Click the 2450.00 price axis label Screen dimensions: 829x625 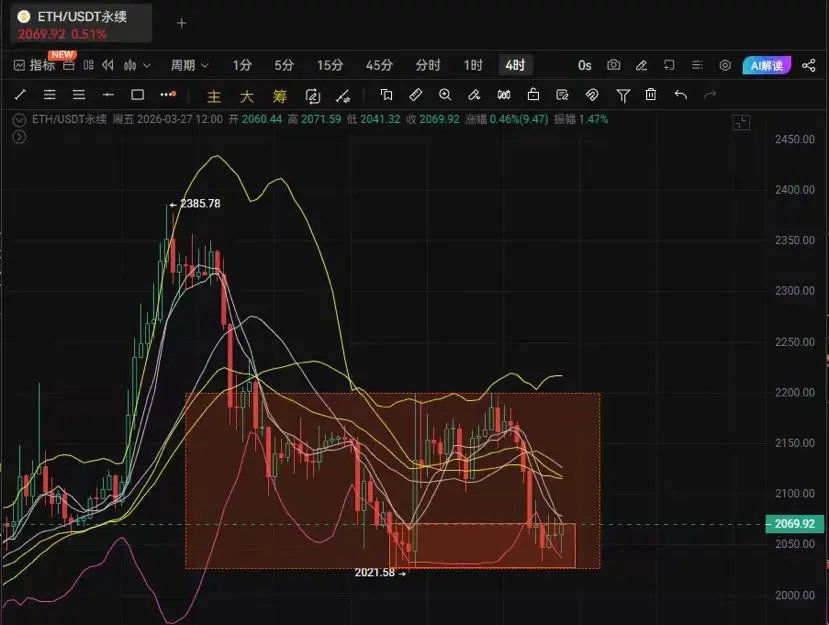(795, 139)
